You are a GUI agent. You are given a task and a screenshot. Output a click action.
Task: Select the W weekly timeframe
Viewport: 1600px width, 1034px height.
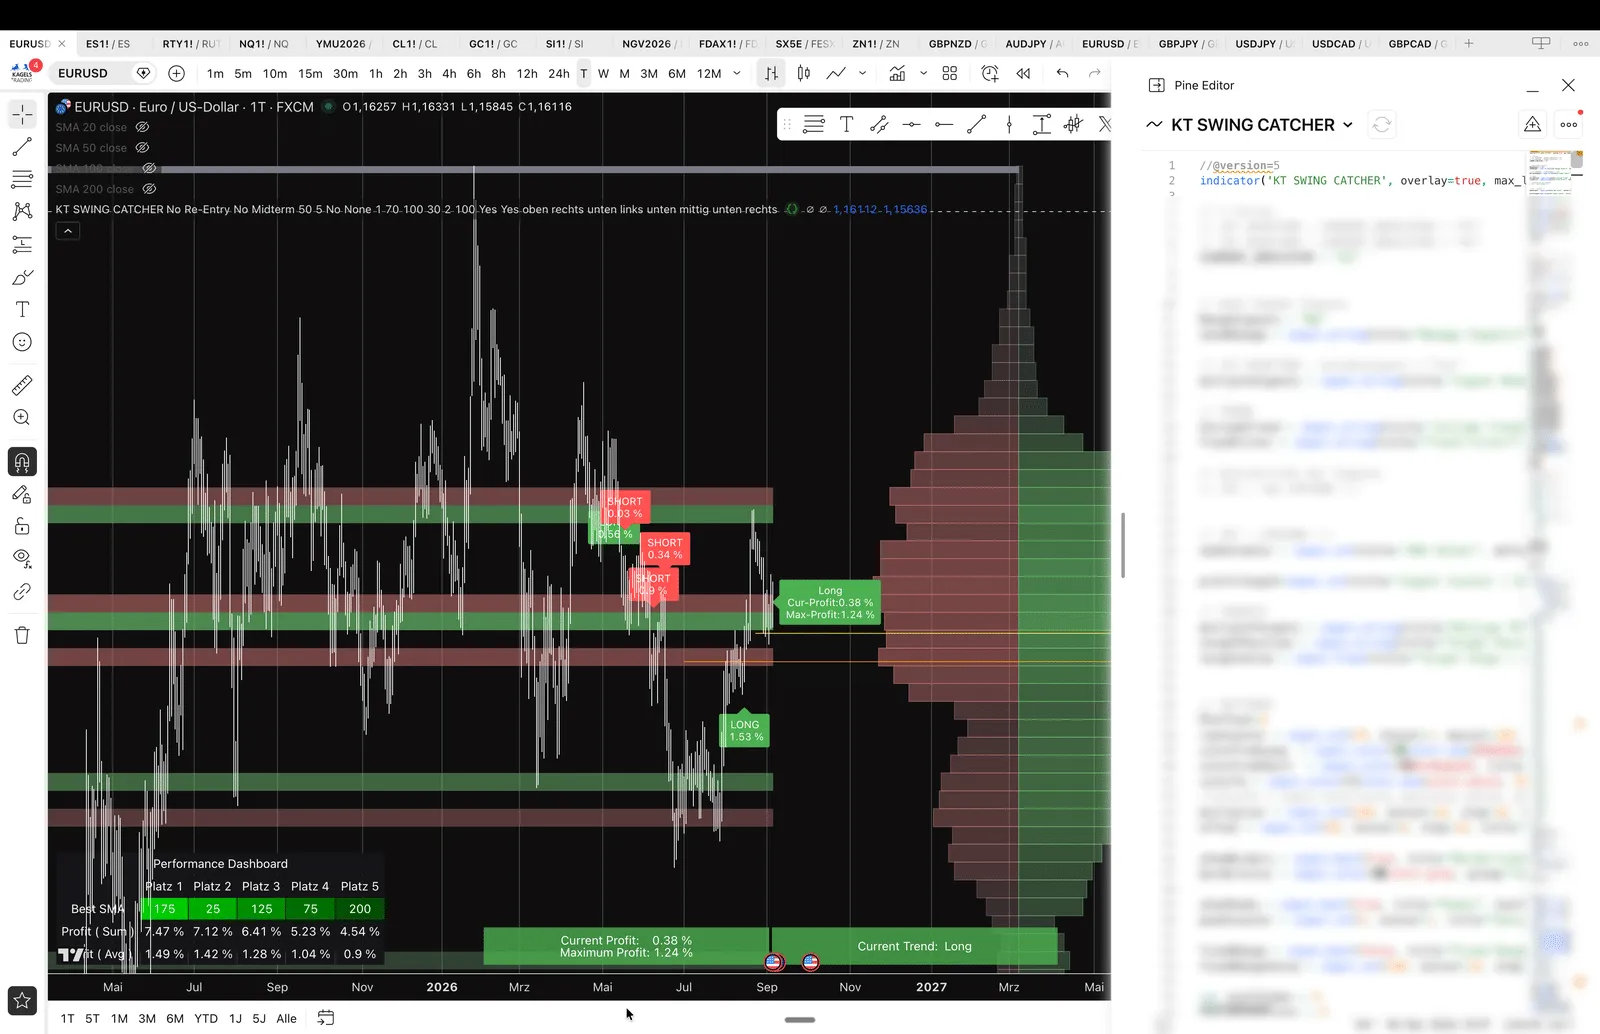pos(603,73)
